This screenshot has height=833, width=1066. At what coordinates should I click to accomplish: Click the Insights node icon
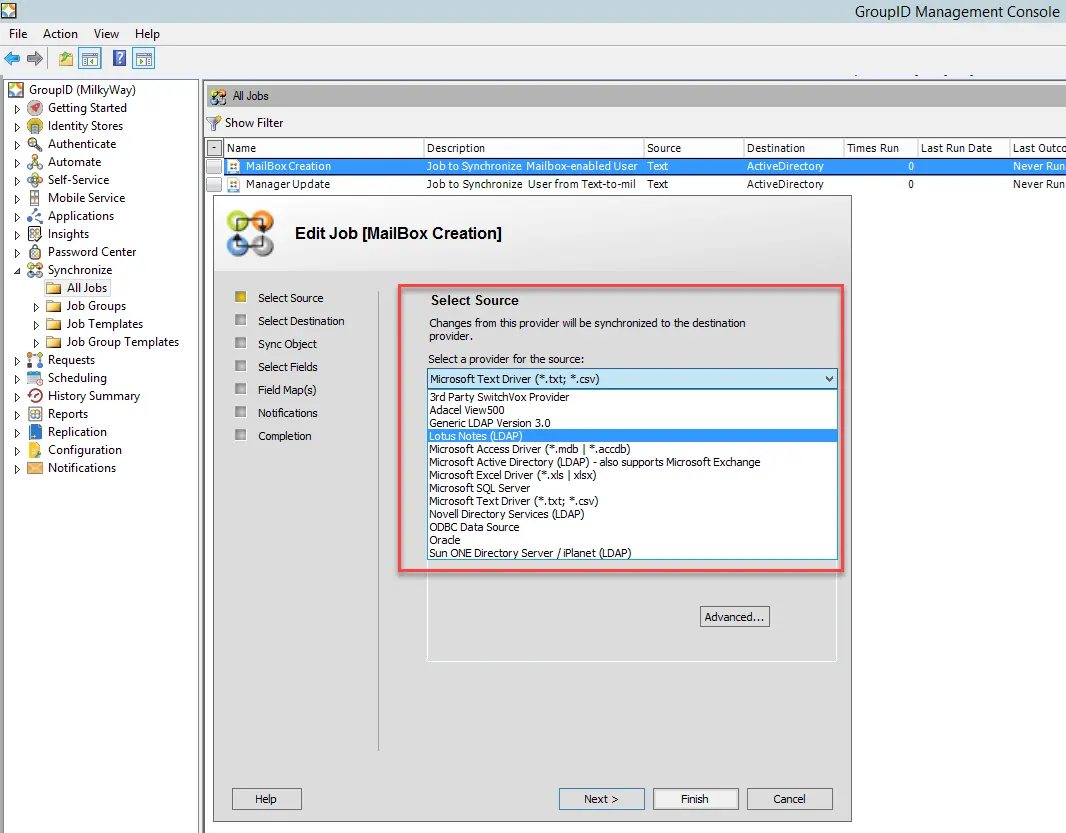point(35,234)
